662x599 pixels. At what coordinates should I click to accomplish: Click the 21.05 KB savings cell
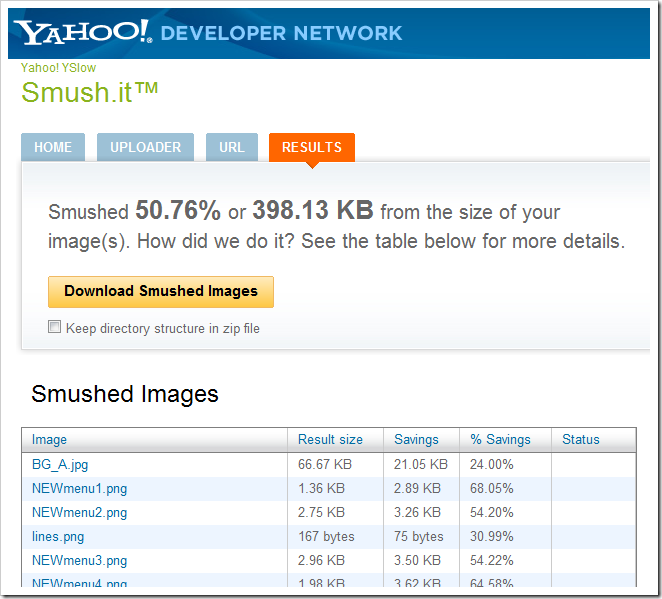(x=421, y=464)
